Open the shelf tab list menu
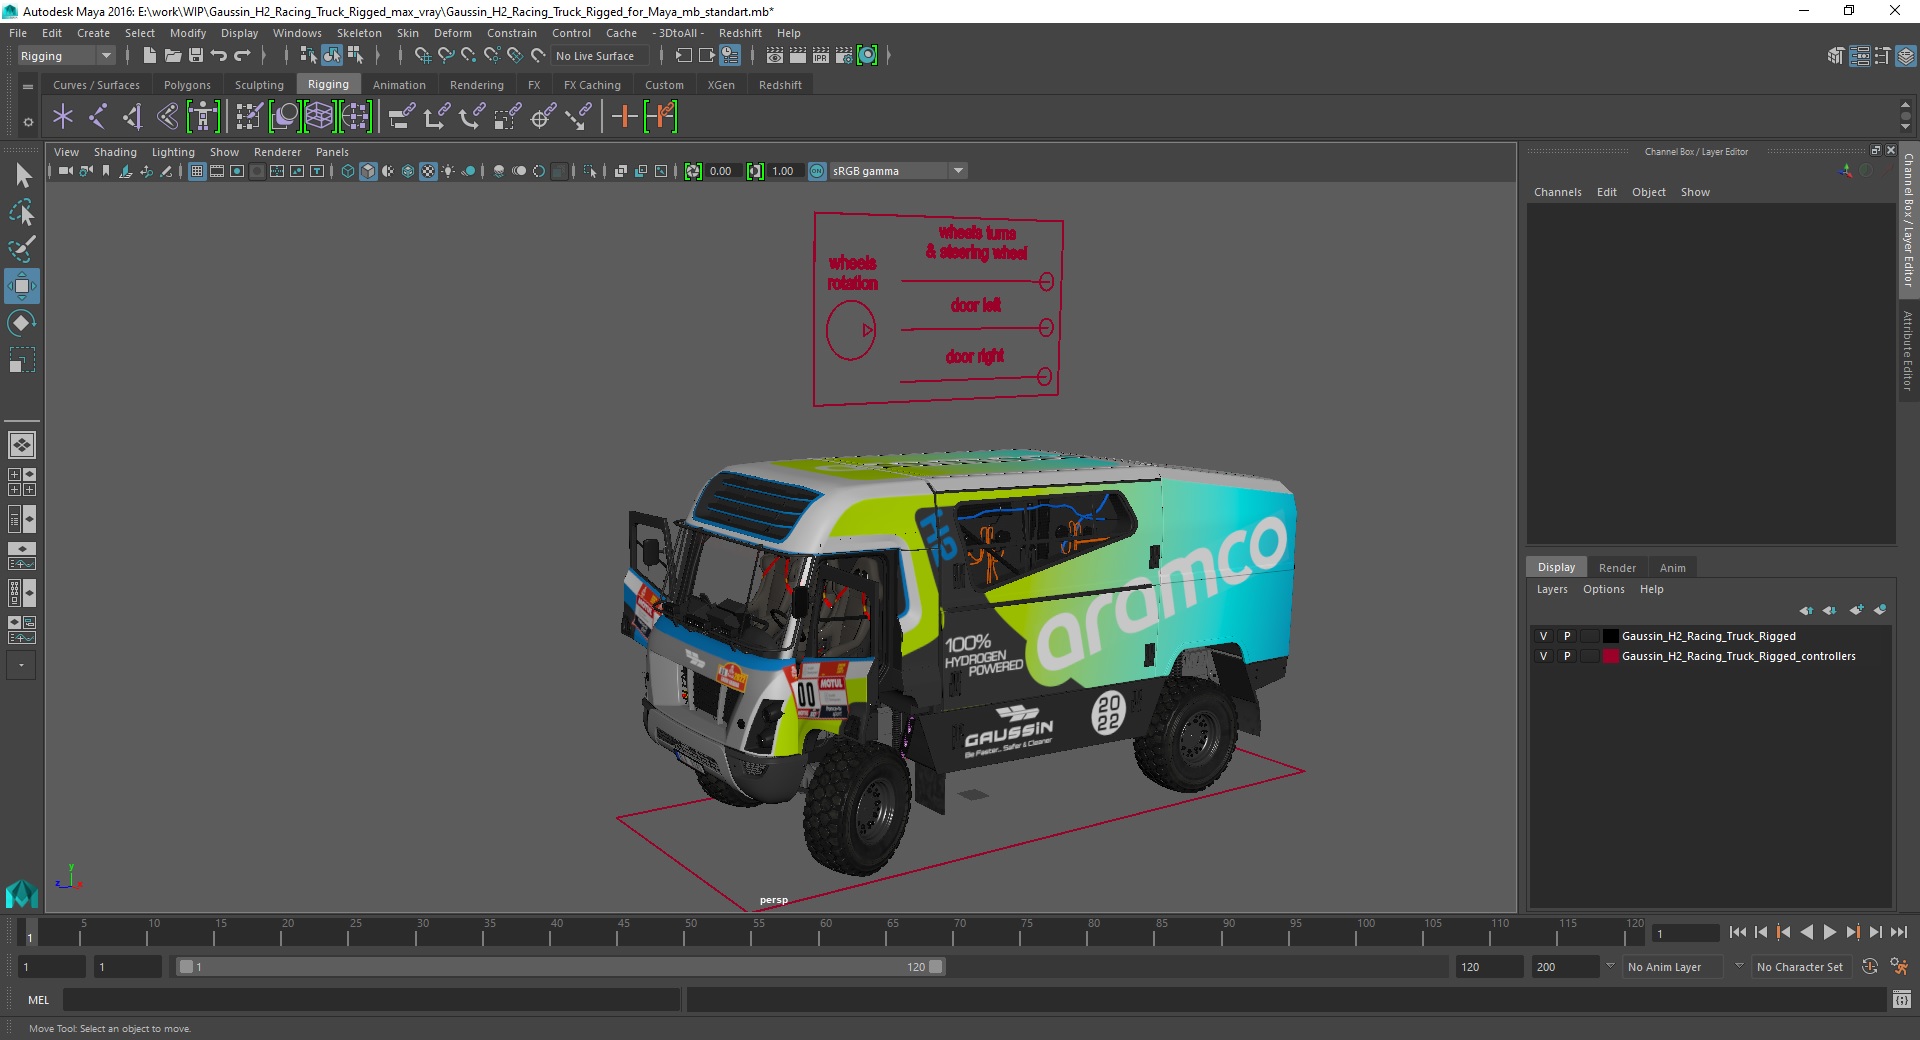 click(x=28, y=86)
